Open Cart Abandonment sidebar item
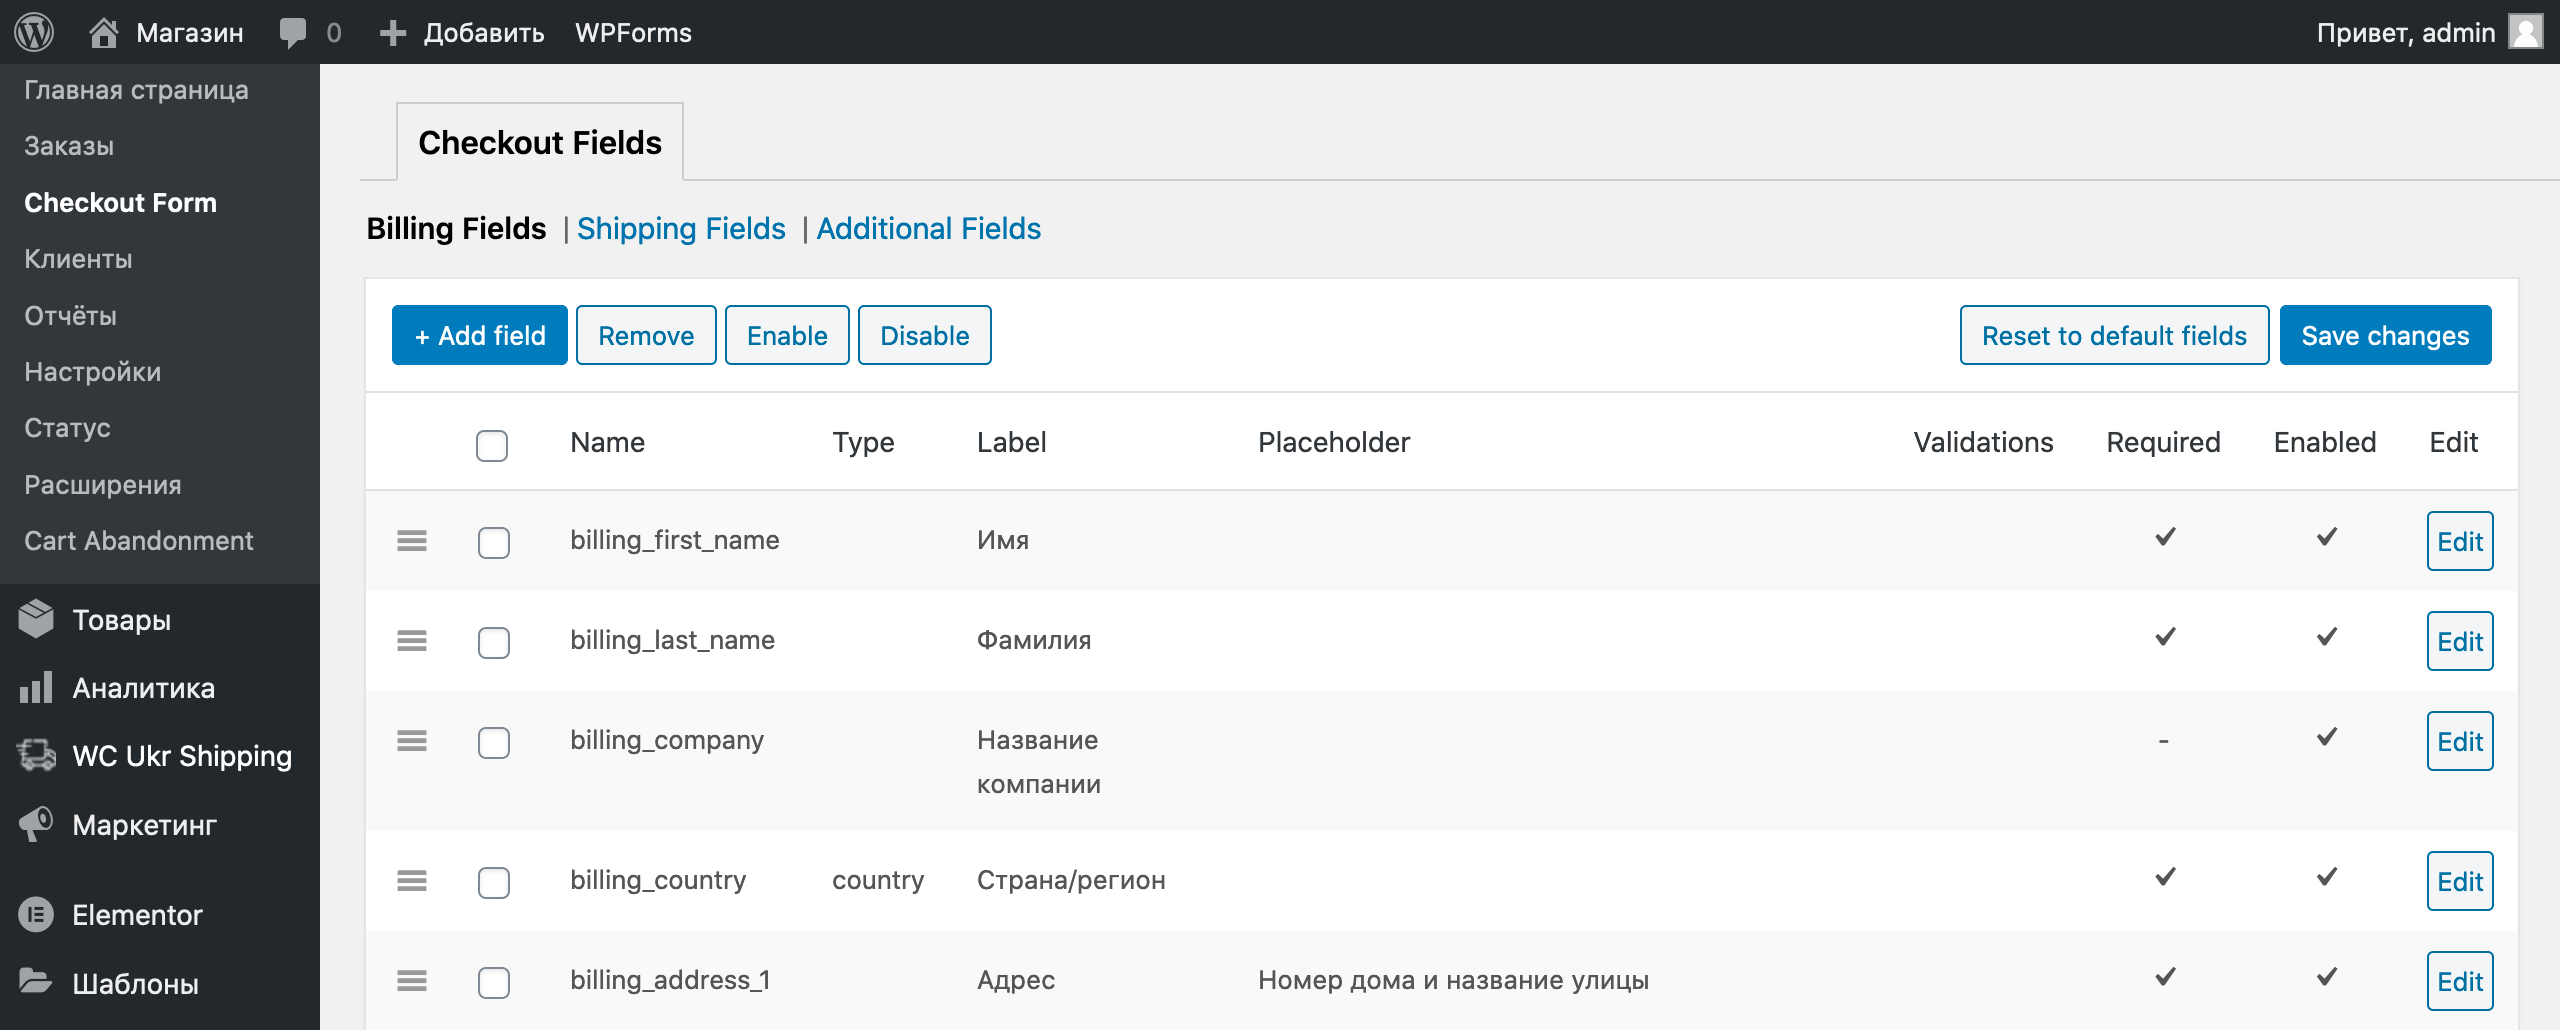The height and width of the screenshot is (1030, 2560). coord(138,541)
